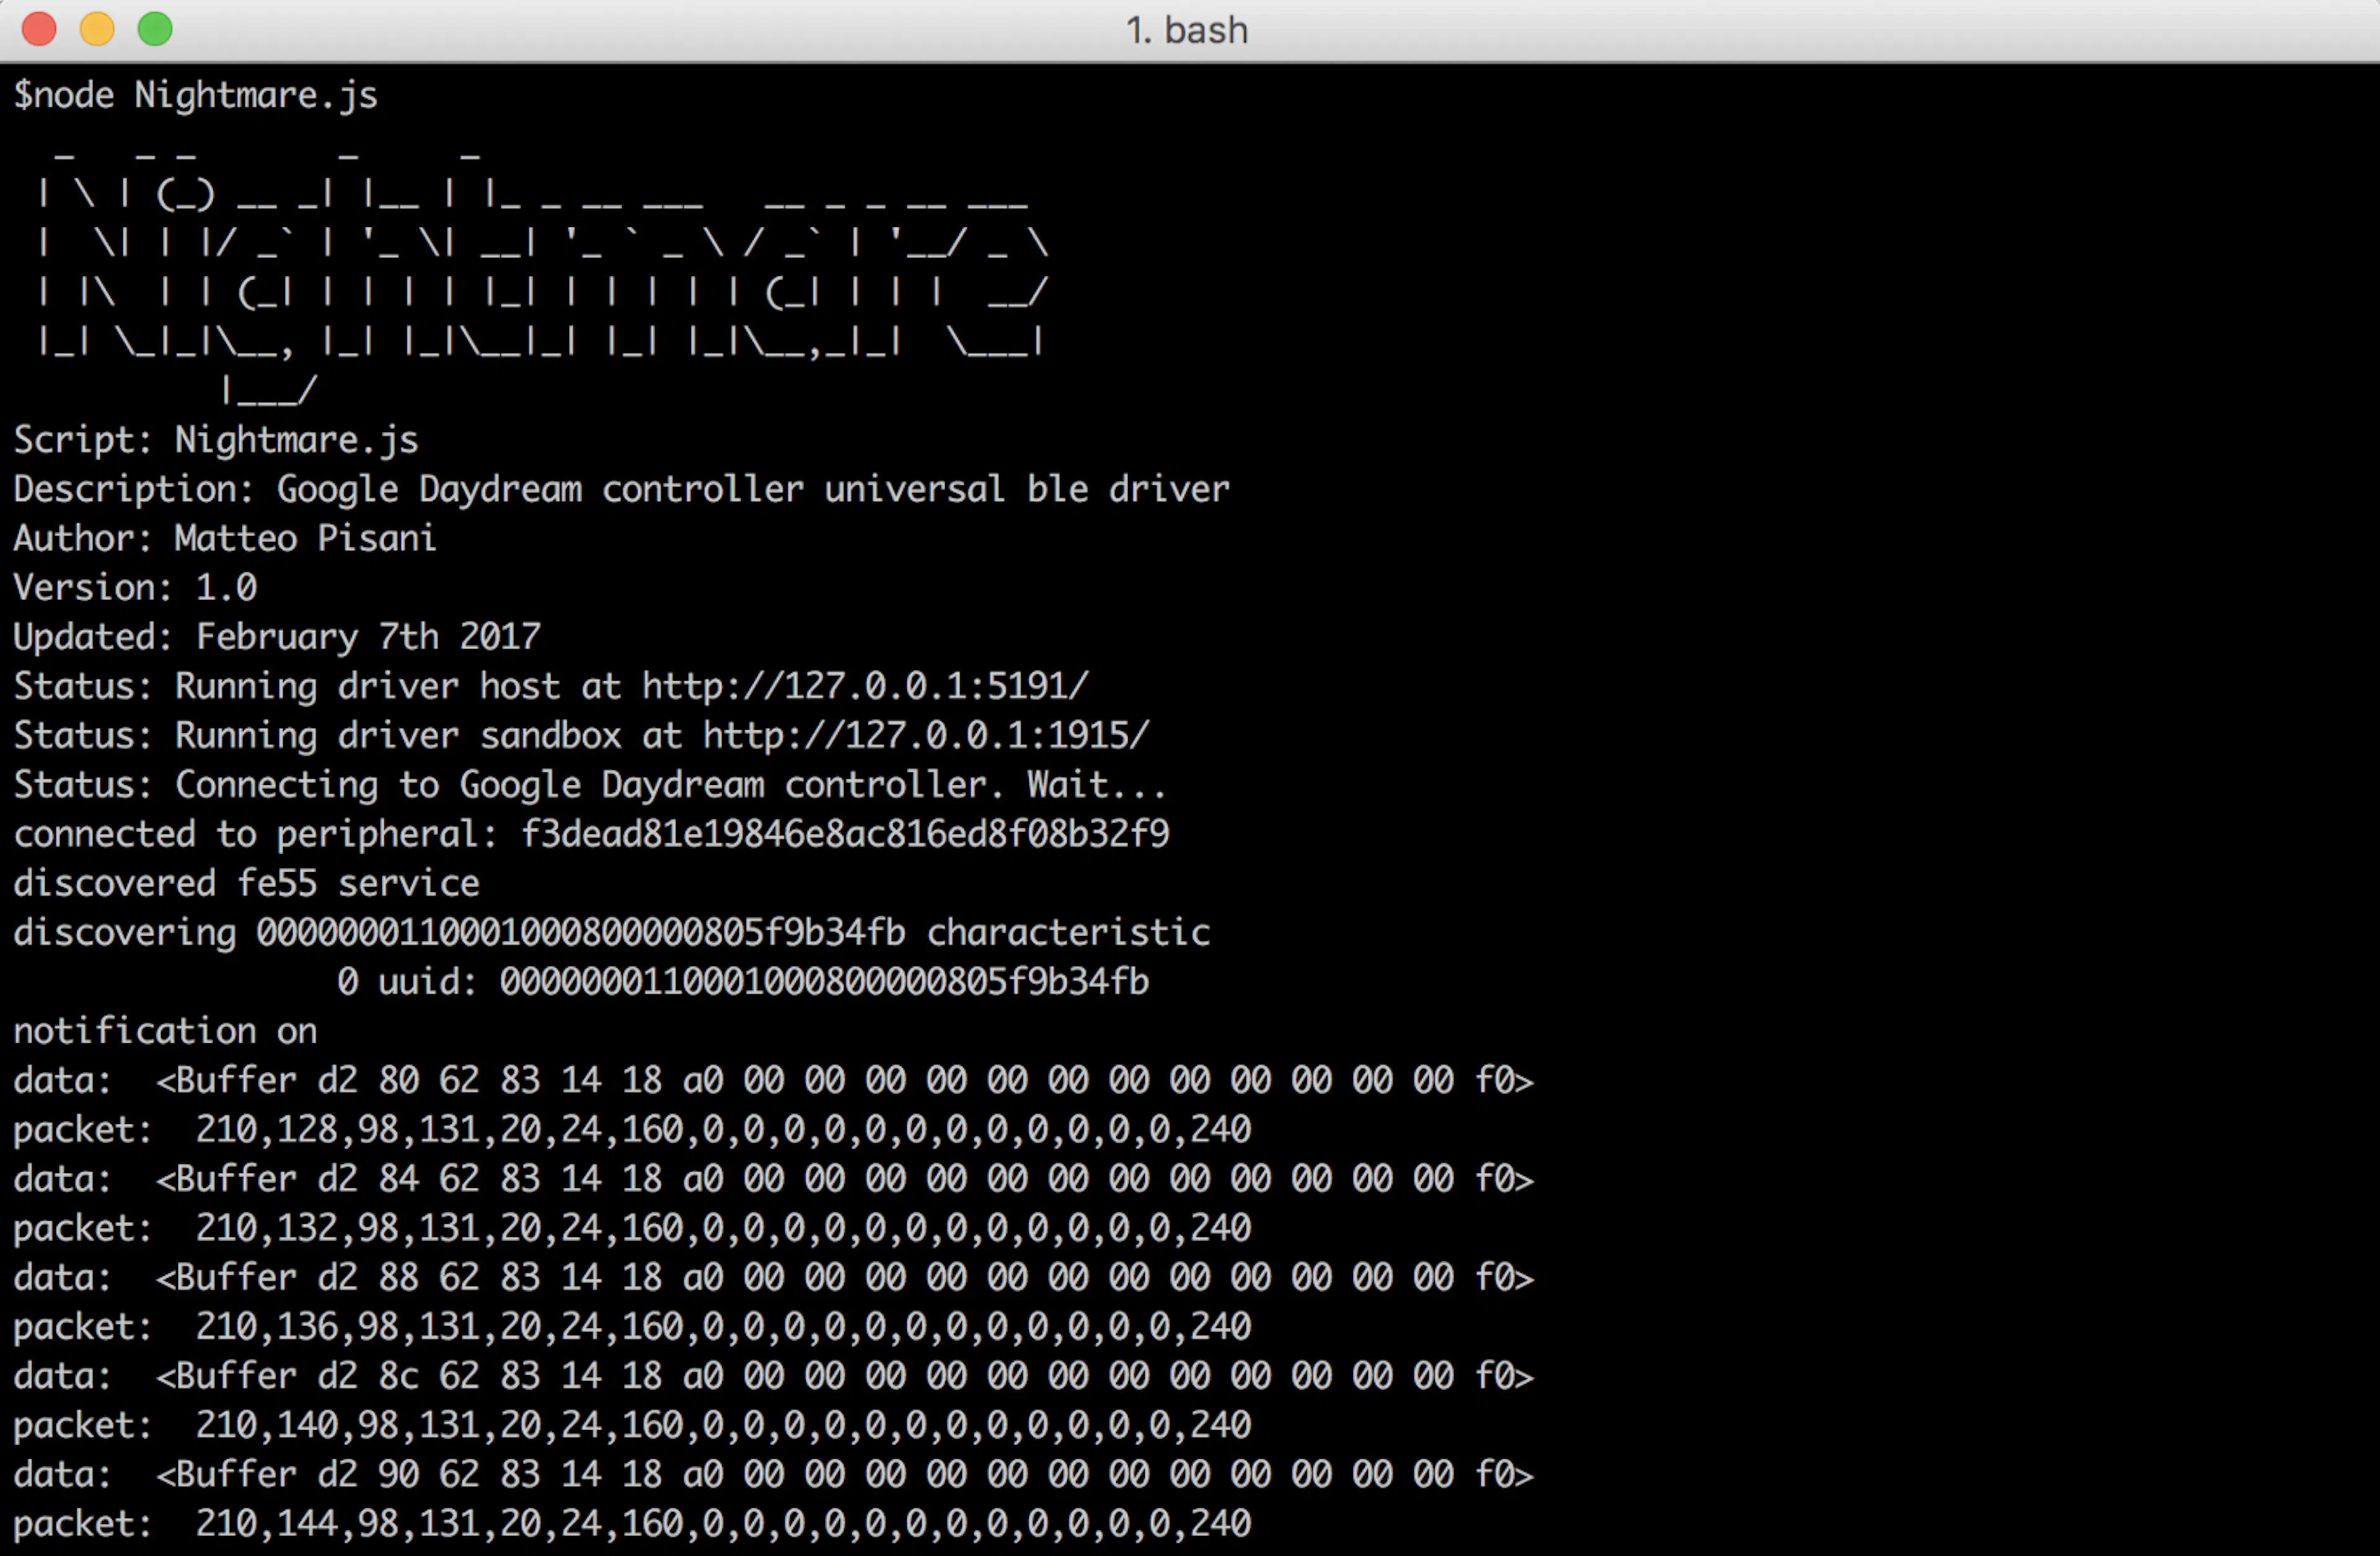Viewport: 2380px width, 1556px height.
Task: Click the author name Matteo Pisani
Action: click(305, 538)
